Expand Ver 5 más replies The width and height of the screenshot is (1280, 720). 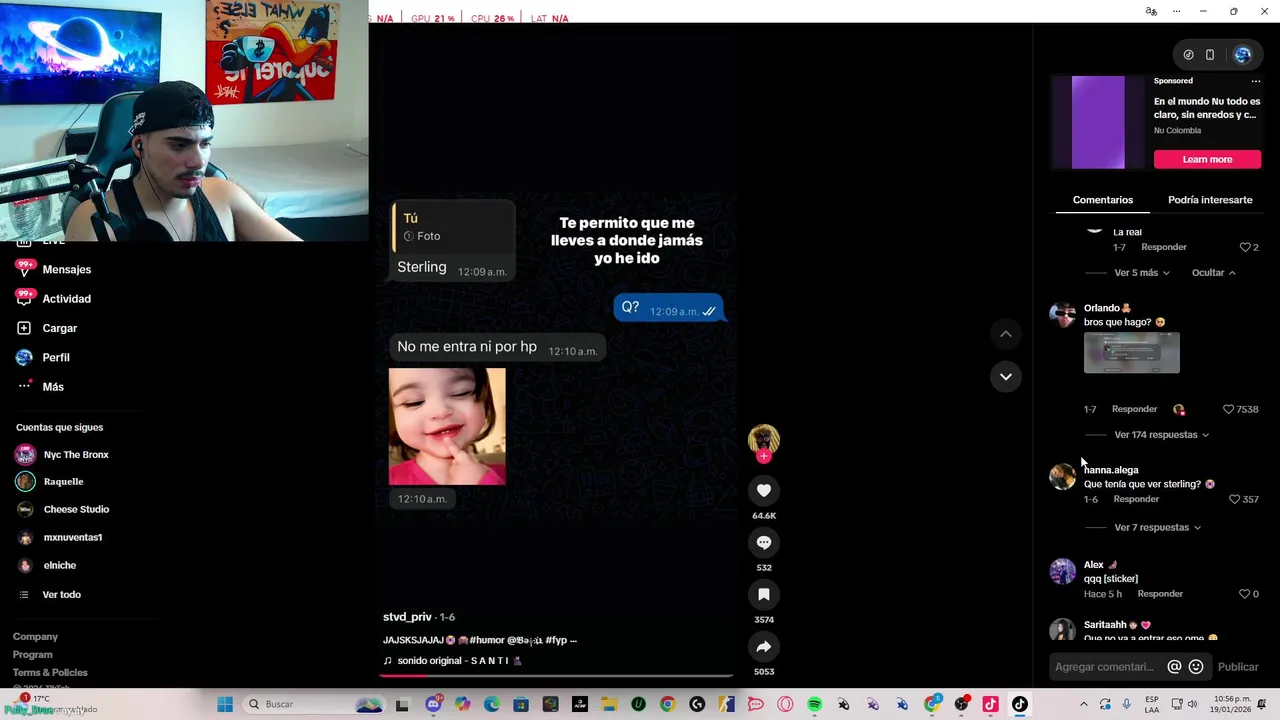(x=1142, y=272)
